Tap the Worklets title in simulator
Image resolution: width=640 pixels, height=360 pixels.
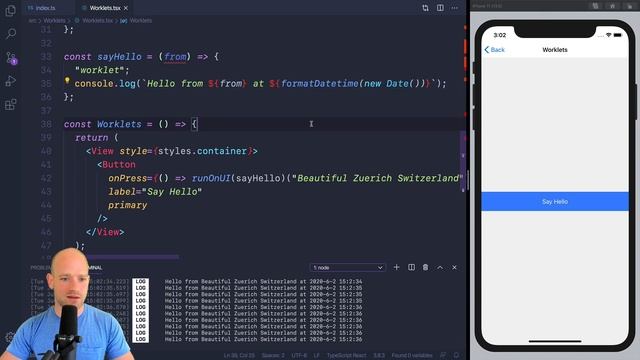tap(555, 50)
